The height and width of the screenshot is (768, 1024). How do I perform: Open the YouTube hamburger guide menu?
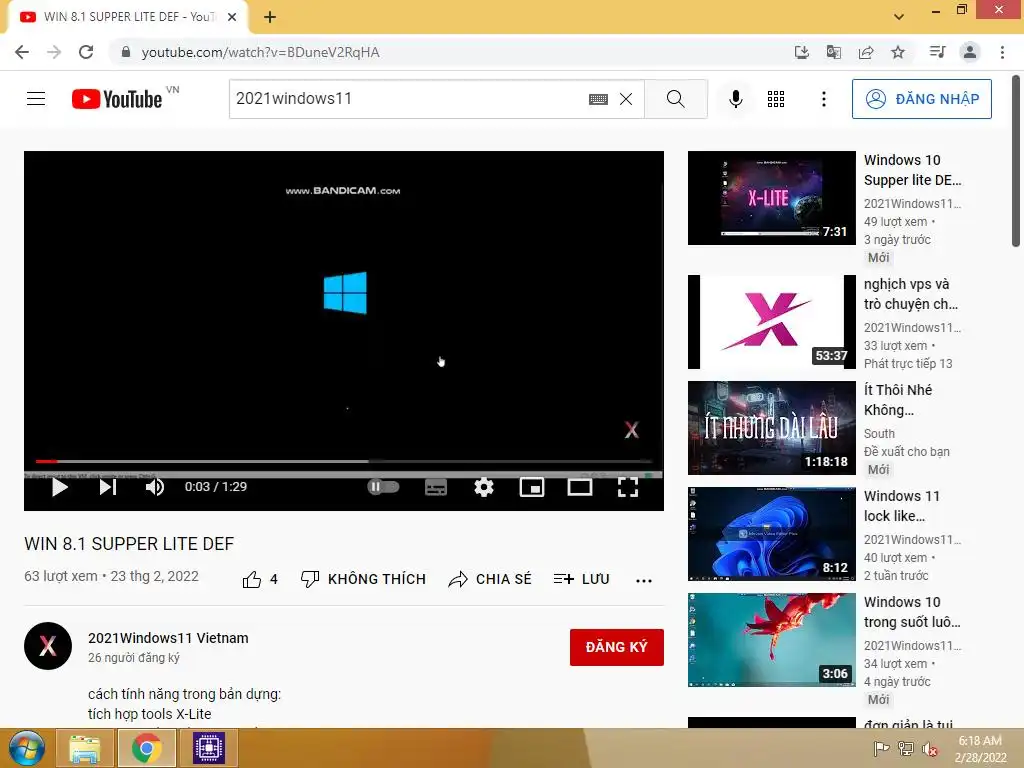tap(36, 99)
